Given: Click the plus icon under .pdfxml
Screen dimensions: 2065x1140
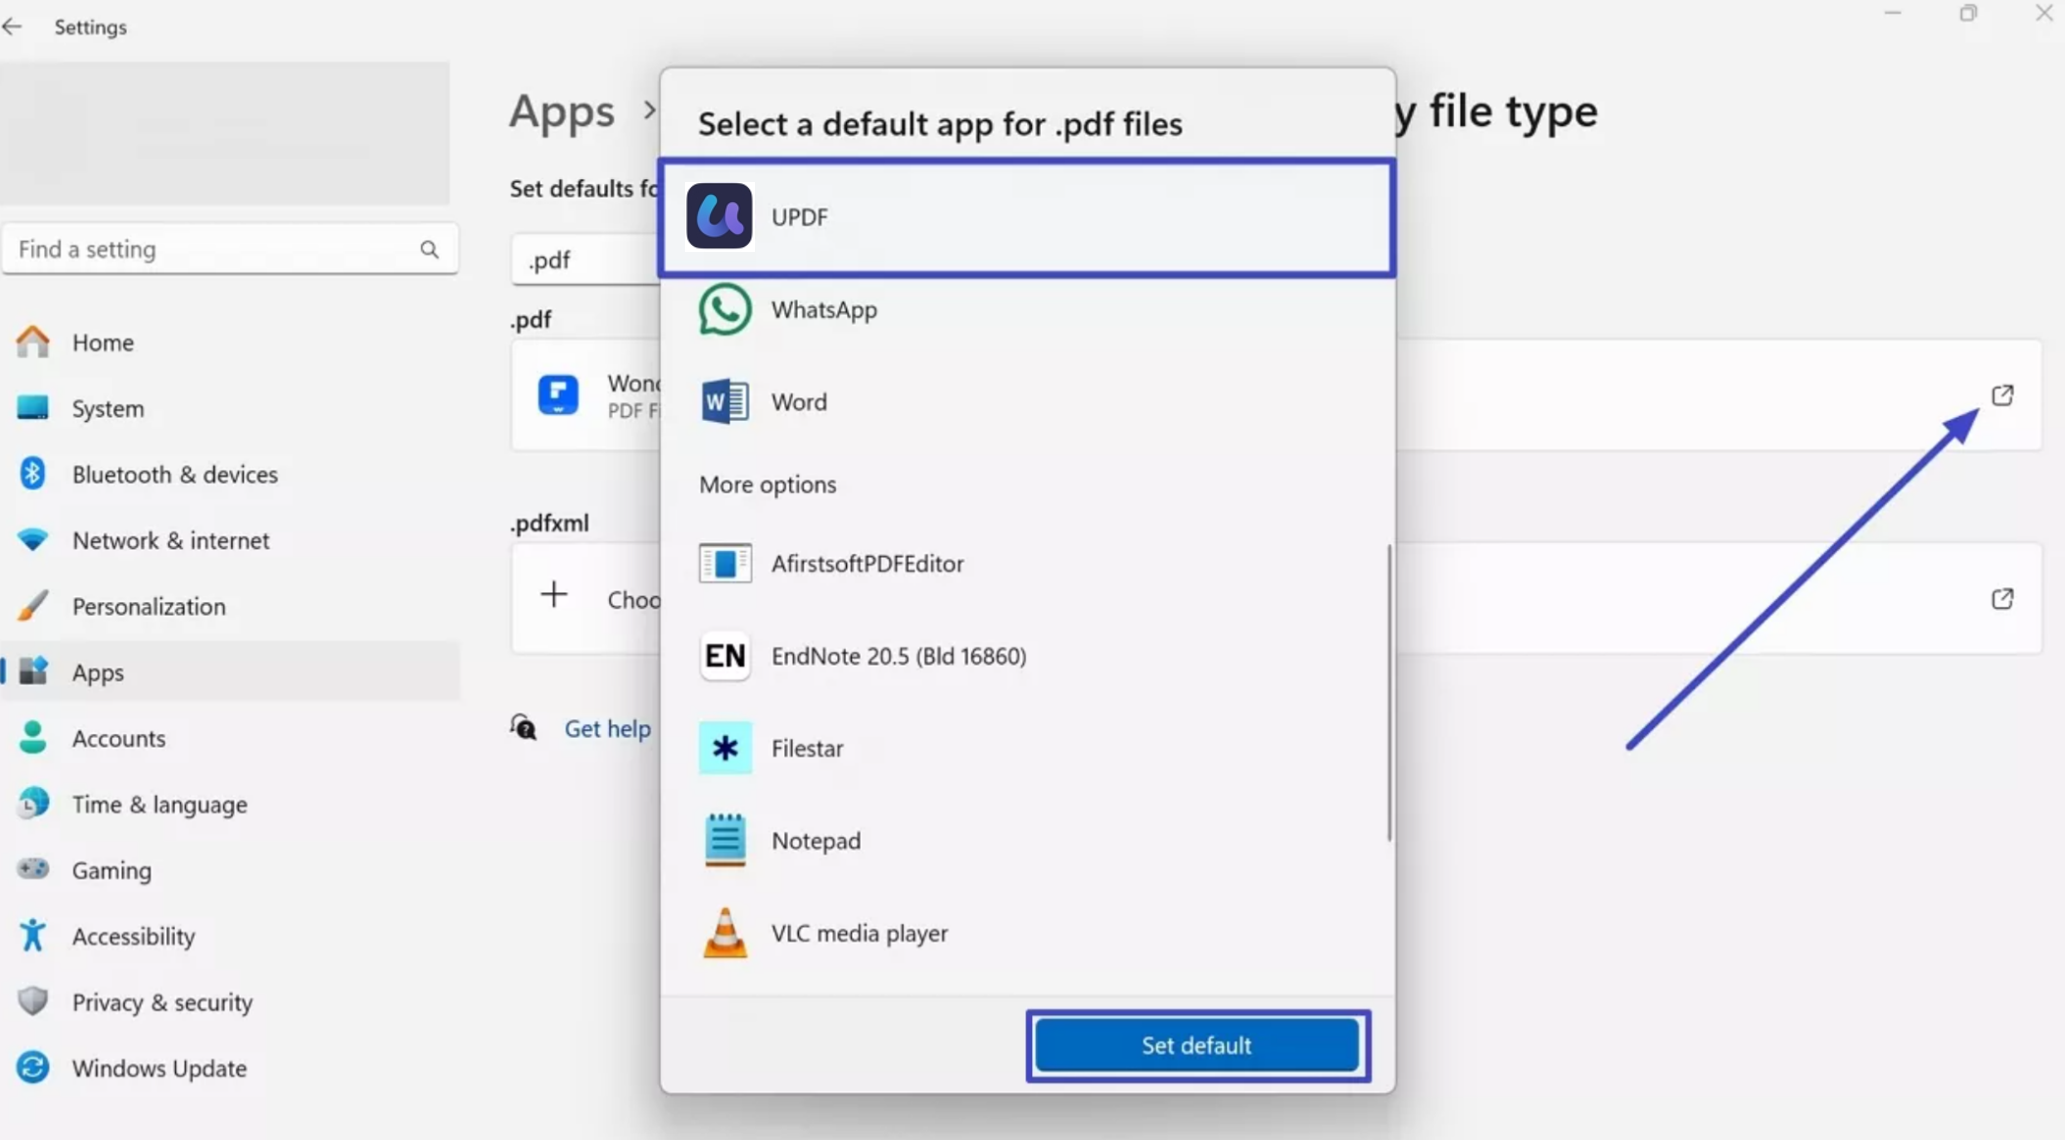Looking at the screenshot, I should tap(554, 595).
